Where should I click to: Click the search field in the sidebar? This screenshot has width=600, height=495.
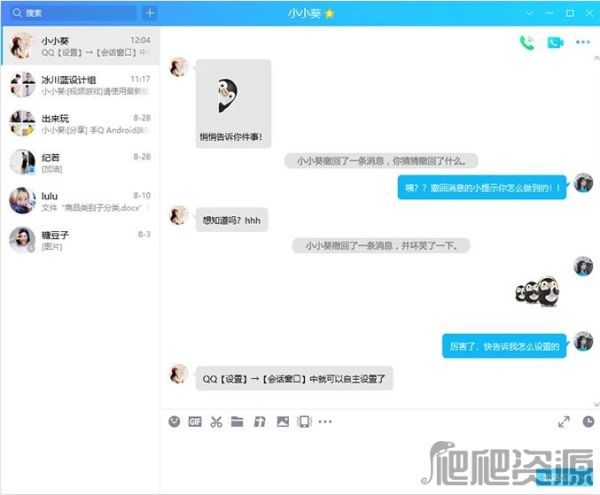(x=72, y=13)
